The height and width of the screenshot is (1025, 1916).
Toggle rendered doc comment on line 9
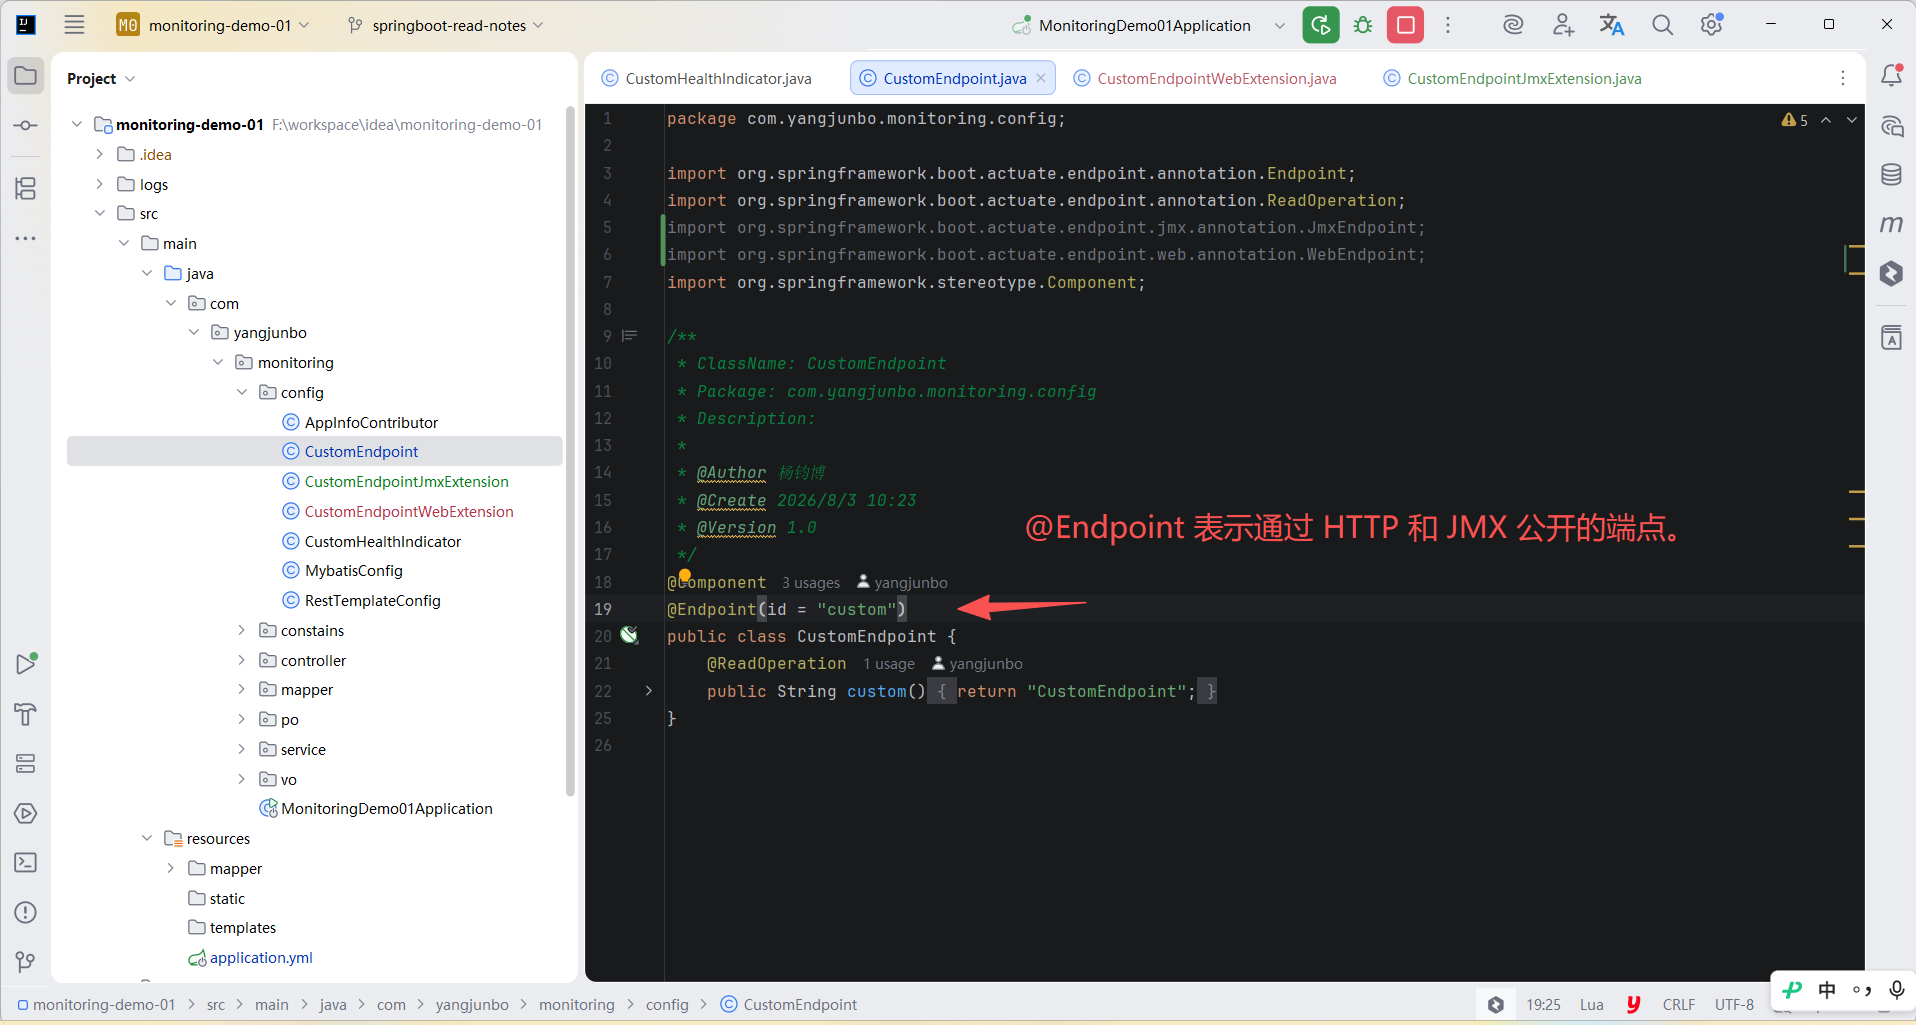[630, 336]
